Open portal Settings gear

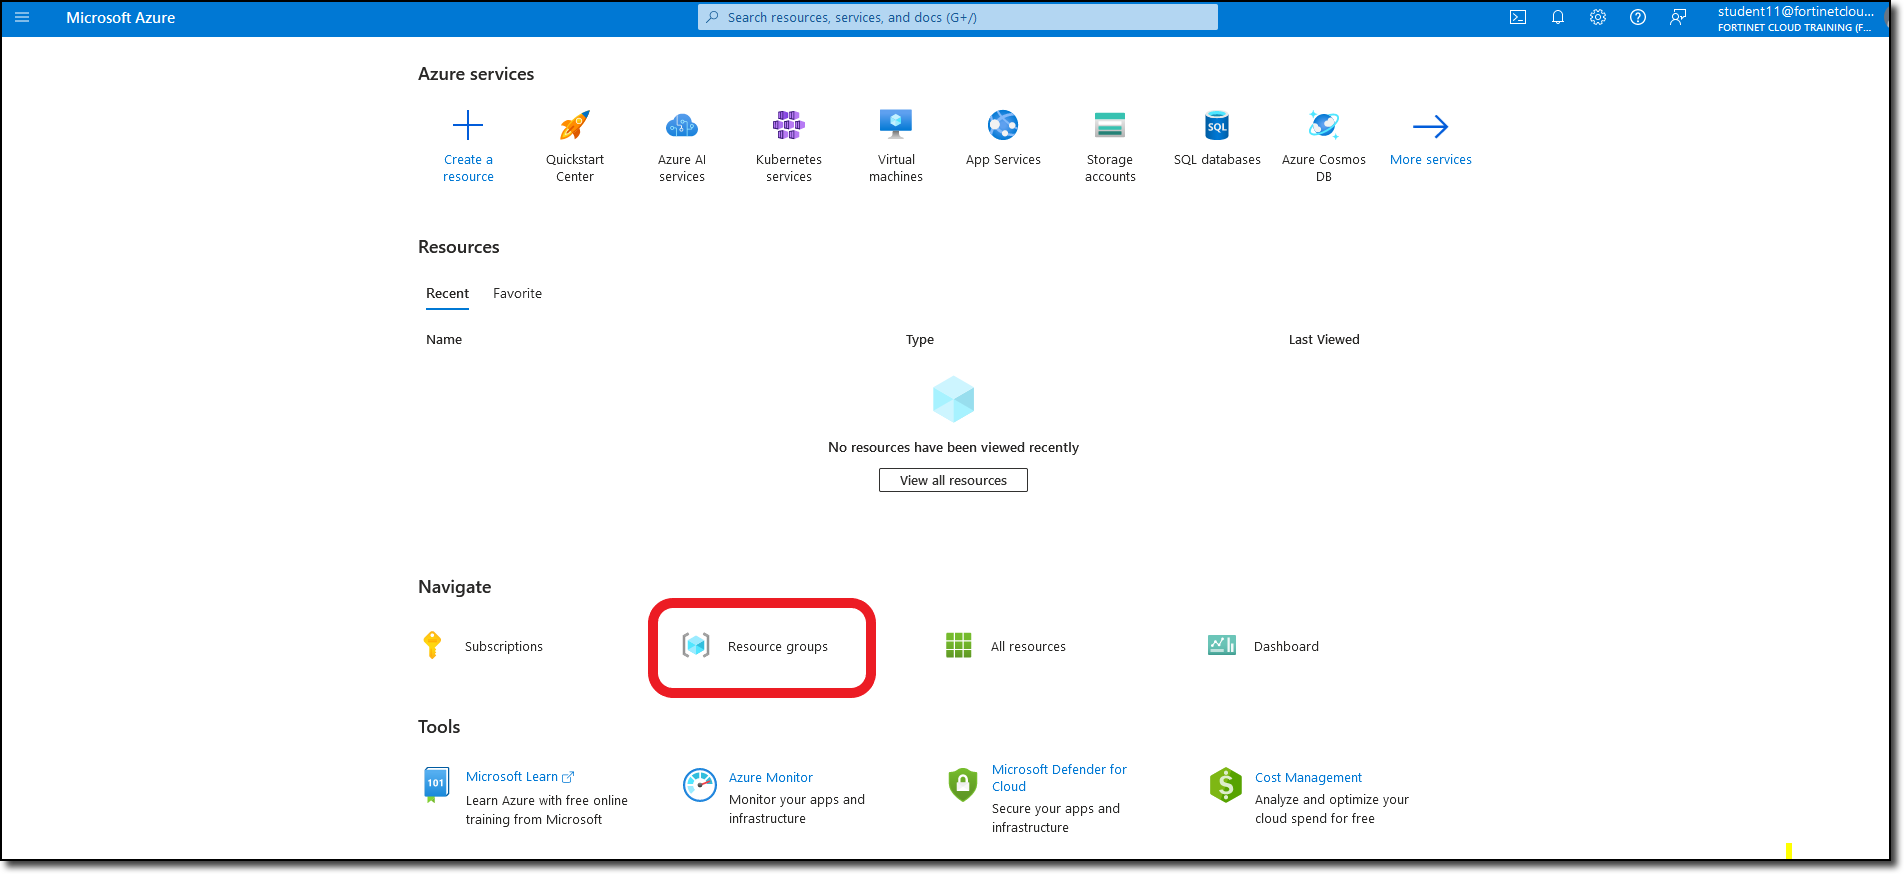tap(1598, 17)
